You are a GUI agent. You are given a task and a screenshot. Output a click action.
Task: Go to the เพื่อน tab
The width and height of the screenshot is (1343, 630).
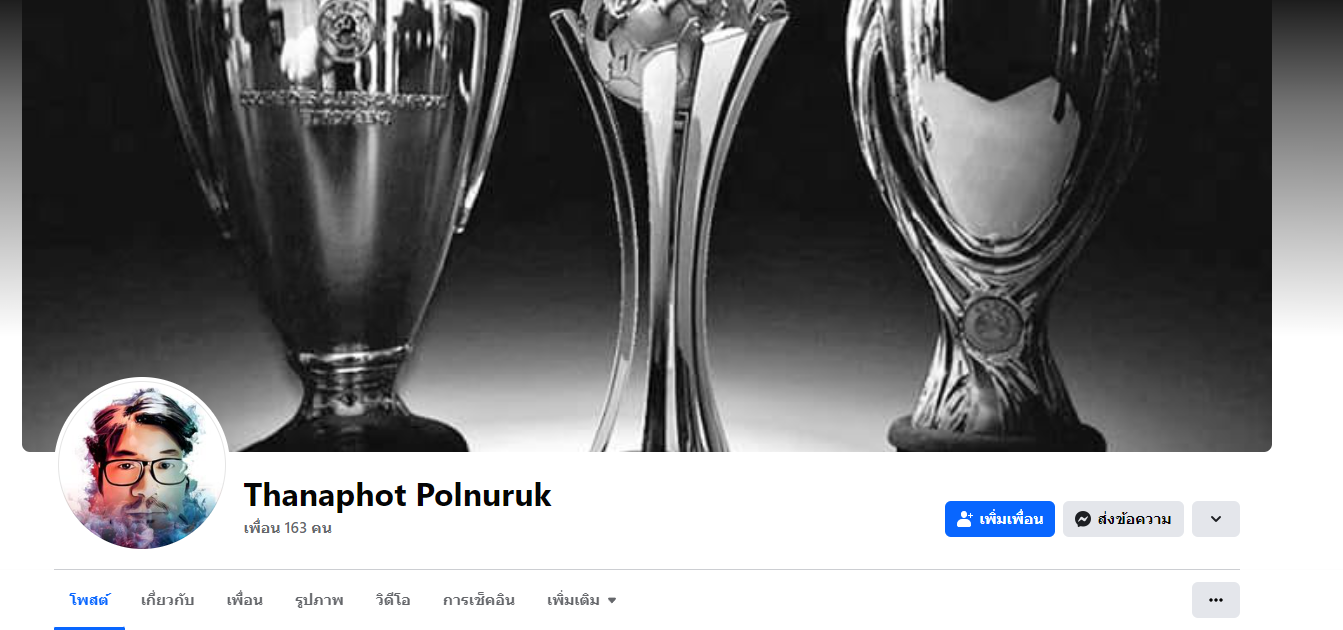pos(245,600)
